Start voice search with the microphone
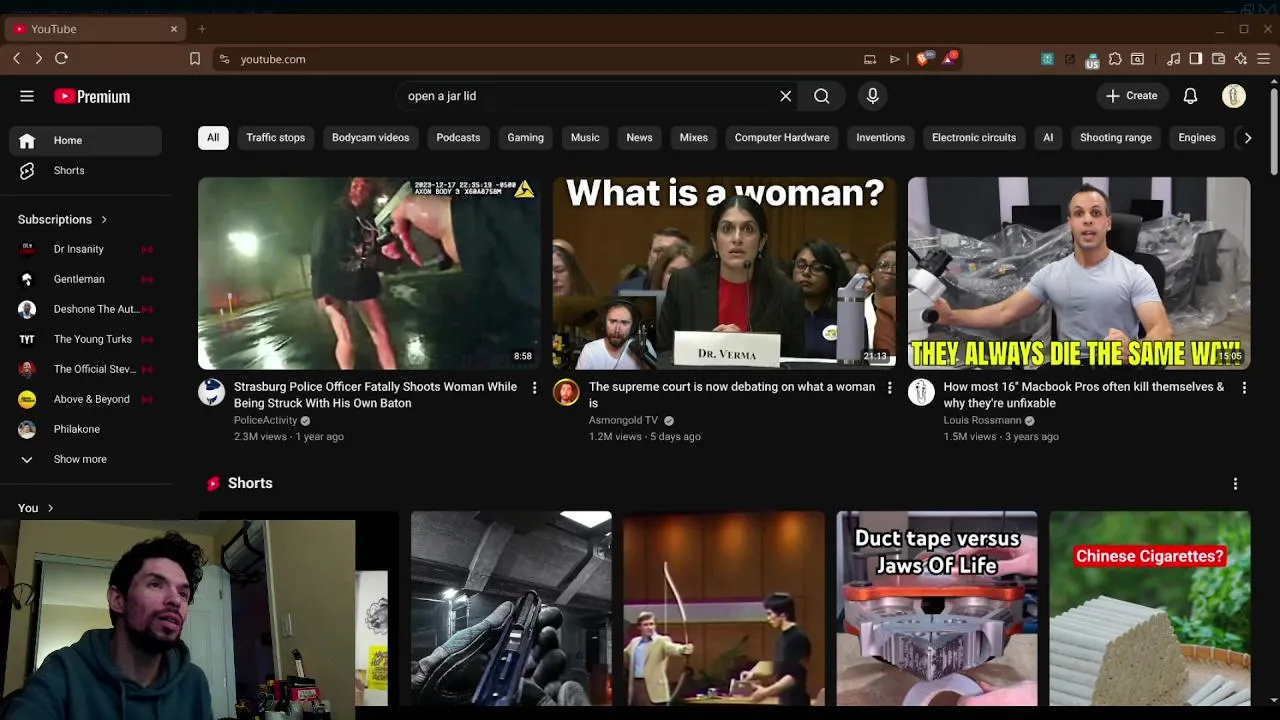Image resolution: width=1280 pixels, height=720 pixels. pos(873,96)
